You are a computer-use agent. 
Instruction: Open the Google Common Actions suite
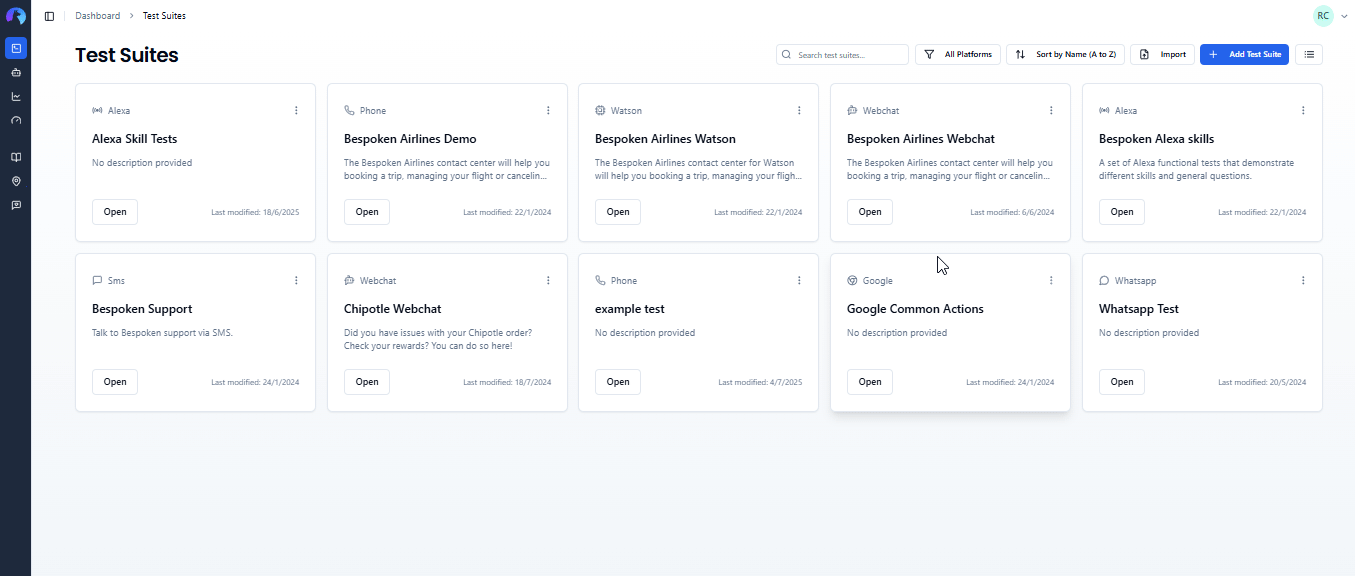(870, 382)
